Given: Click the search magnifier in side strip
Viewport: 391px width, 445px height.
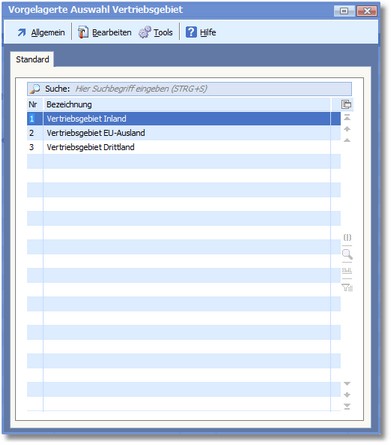Looking at the screenshot, I should click(347, 254).
